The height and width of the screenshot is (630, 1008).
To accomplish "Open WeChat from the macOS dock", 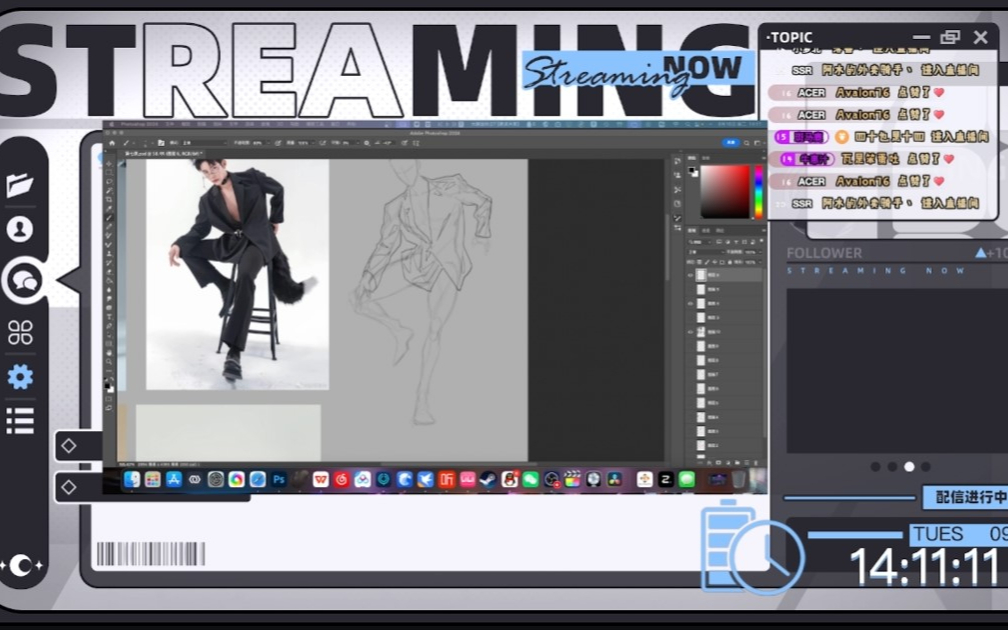I will (530, 480).
